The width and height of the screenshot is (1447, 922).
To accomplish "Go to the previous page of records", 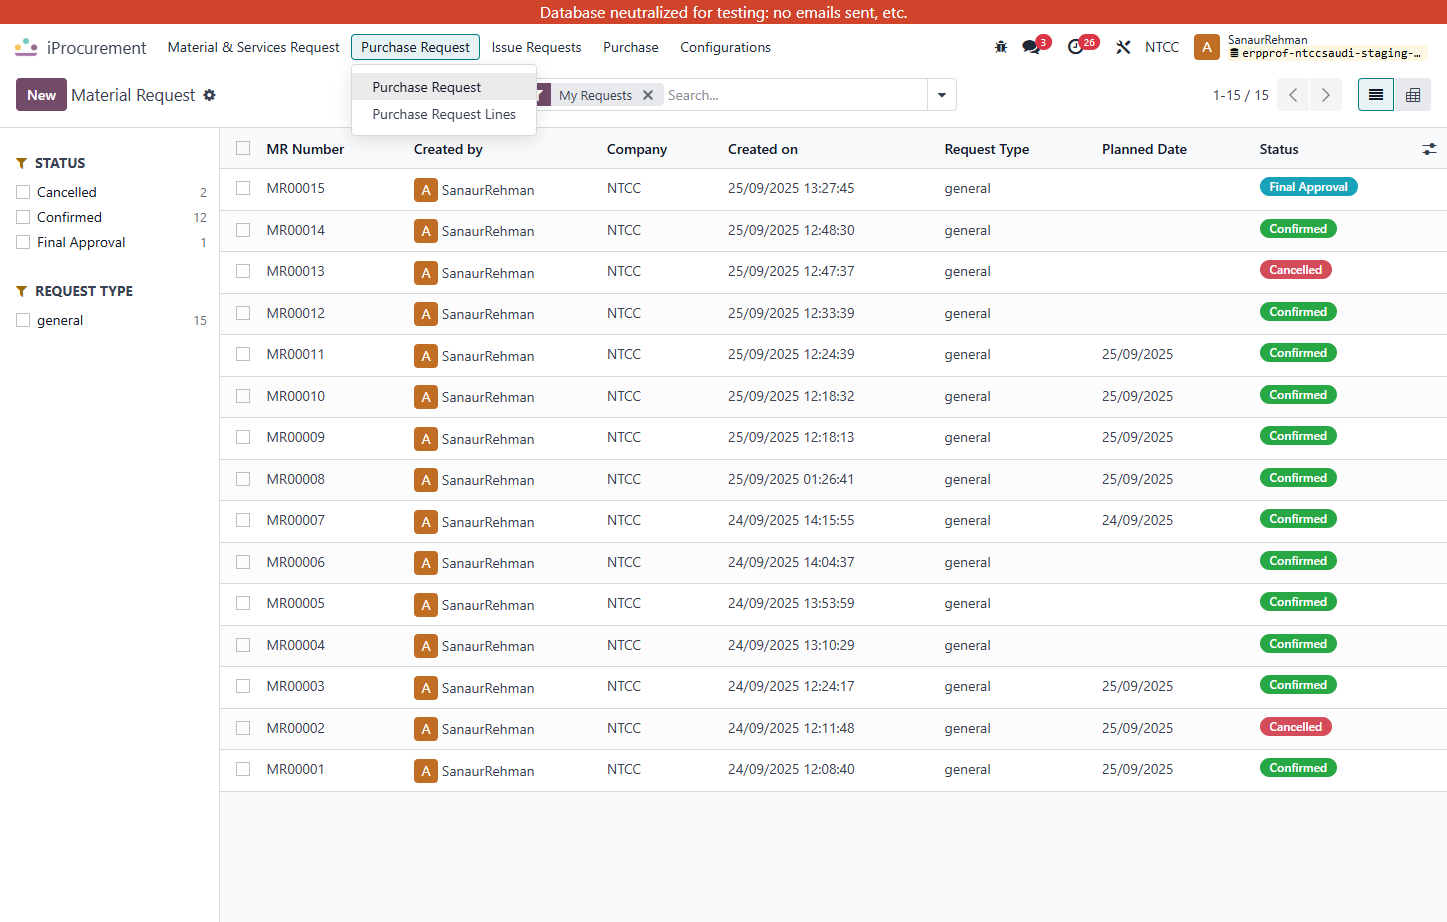I will (x=1293, y=95).
